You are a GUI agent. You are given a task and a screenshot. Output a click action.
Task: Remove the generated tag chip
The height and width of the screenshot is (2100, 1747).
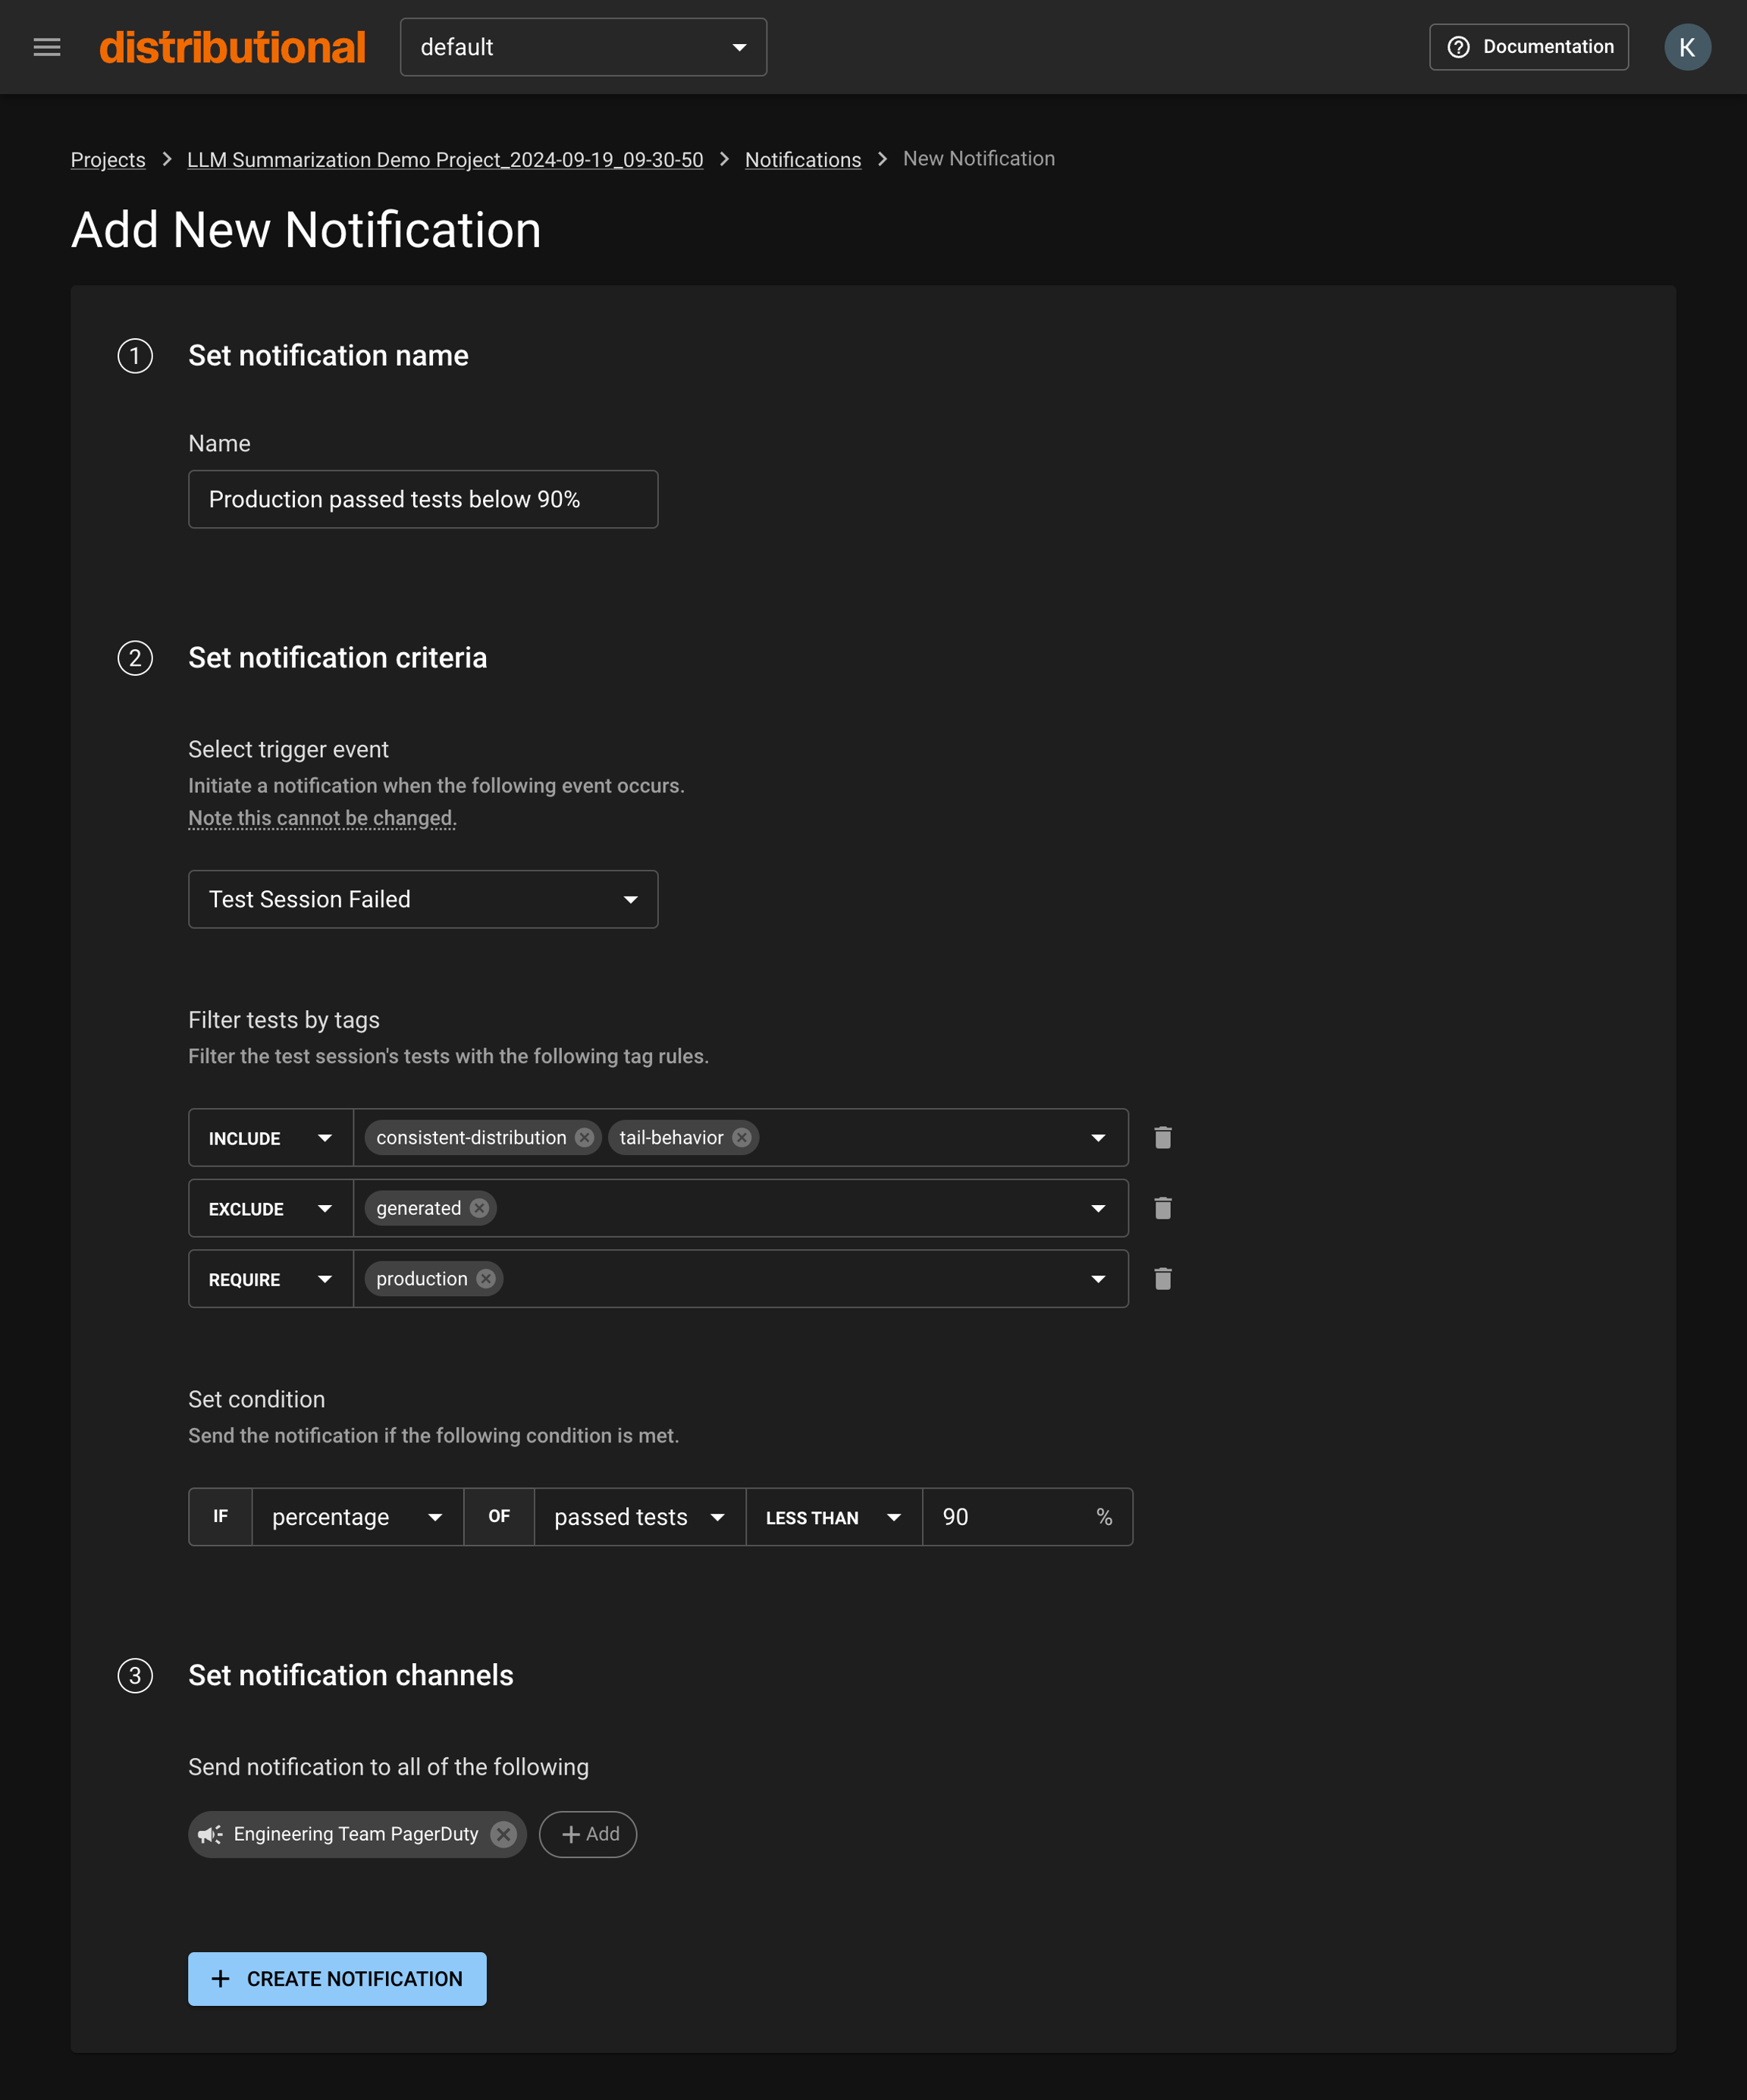coord(479,1208)
